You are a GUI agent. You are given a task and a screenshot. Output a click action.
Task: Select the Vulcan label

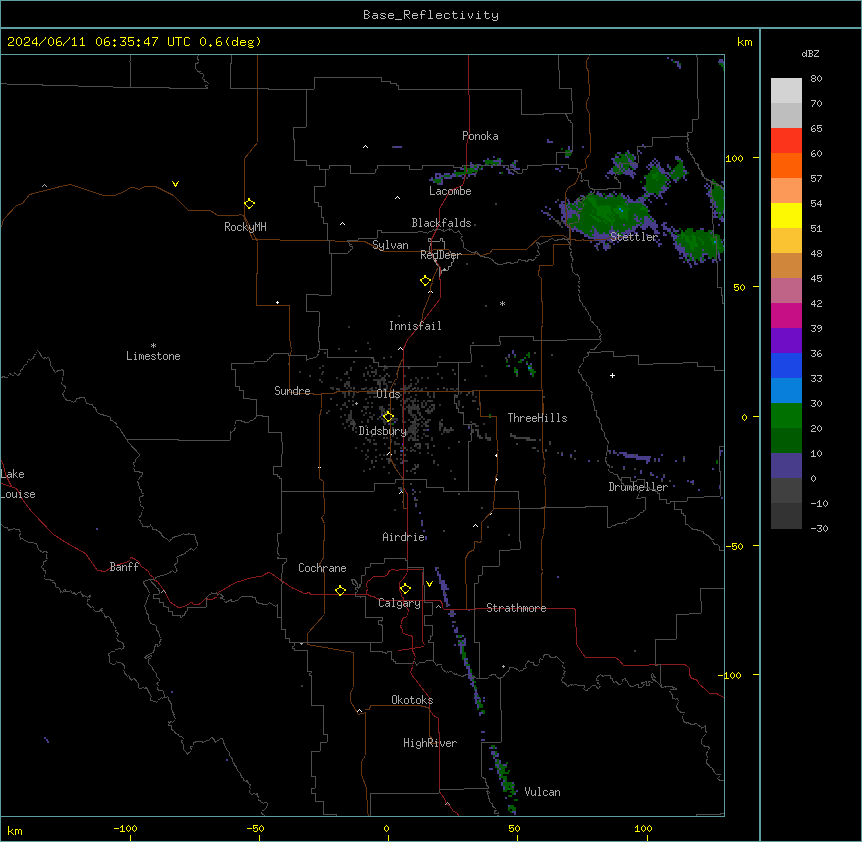[543, 792]
